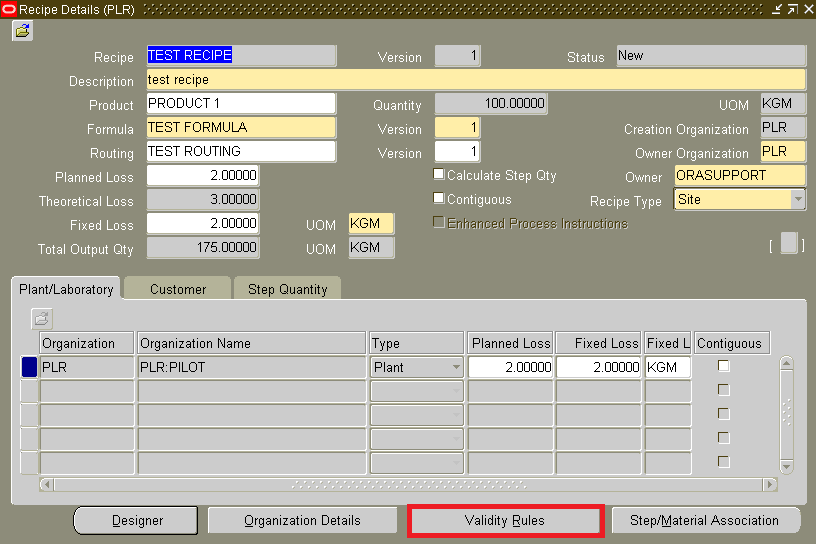This screenshot has width=816, height=544.
Task: Select the PLR row indicator
Action: point(29,367)
